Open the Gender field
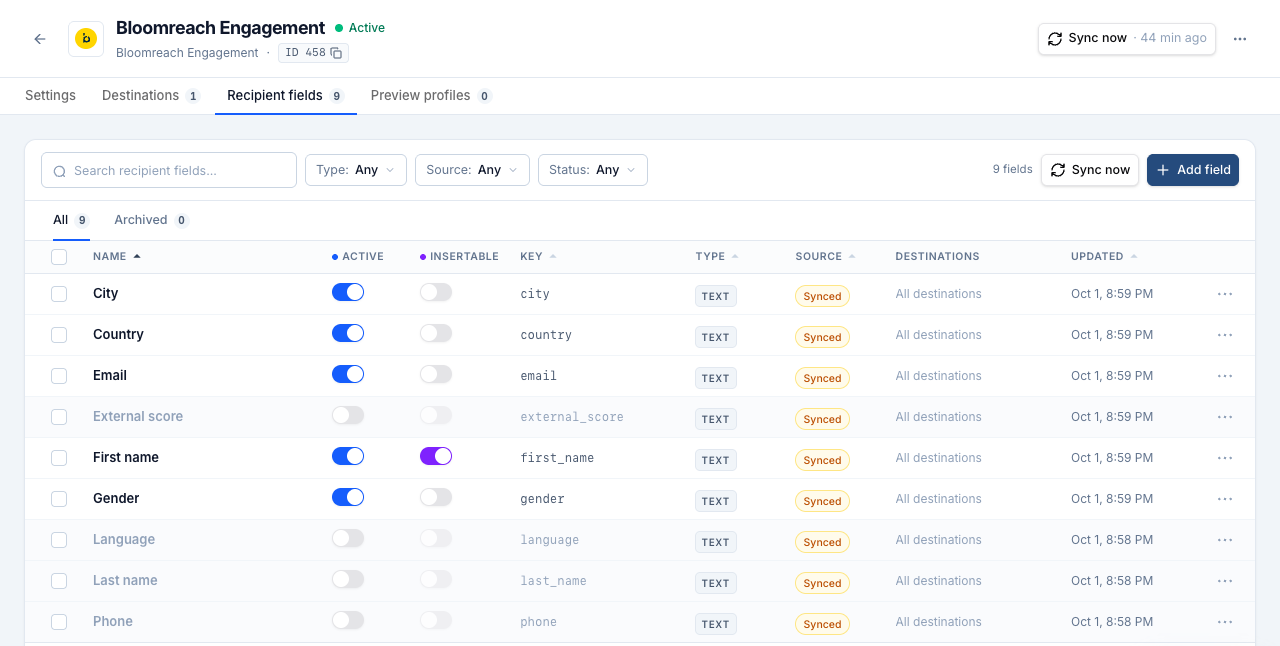1280x646 pixels. 116,499
